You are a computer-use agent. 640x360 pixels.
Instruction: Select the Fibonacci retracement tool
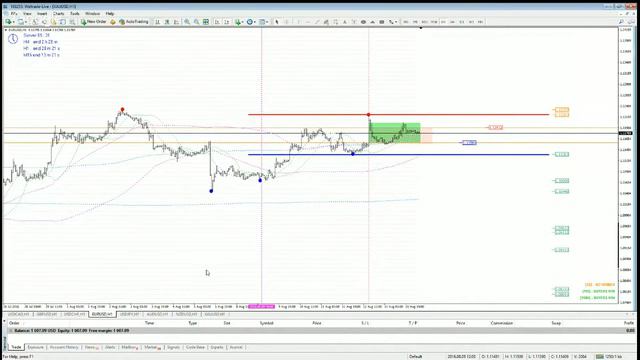(x=336, y=22)
